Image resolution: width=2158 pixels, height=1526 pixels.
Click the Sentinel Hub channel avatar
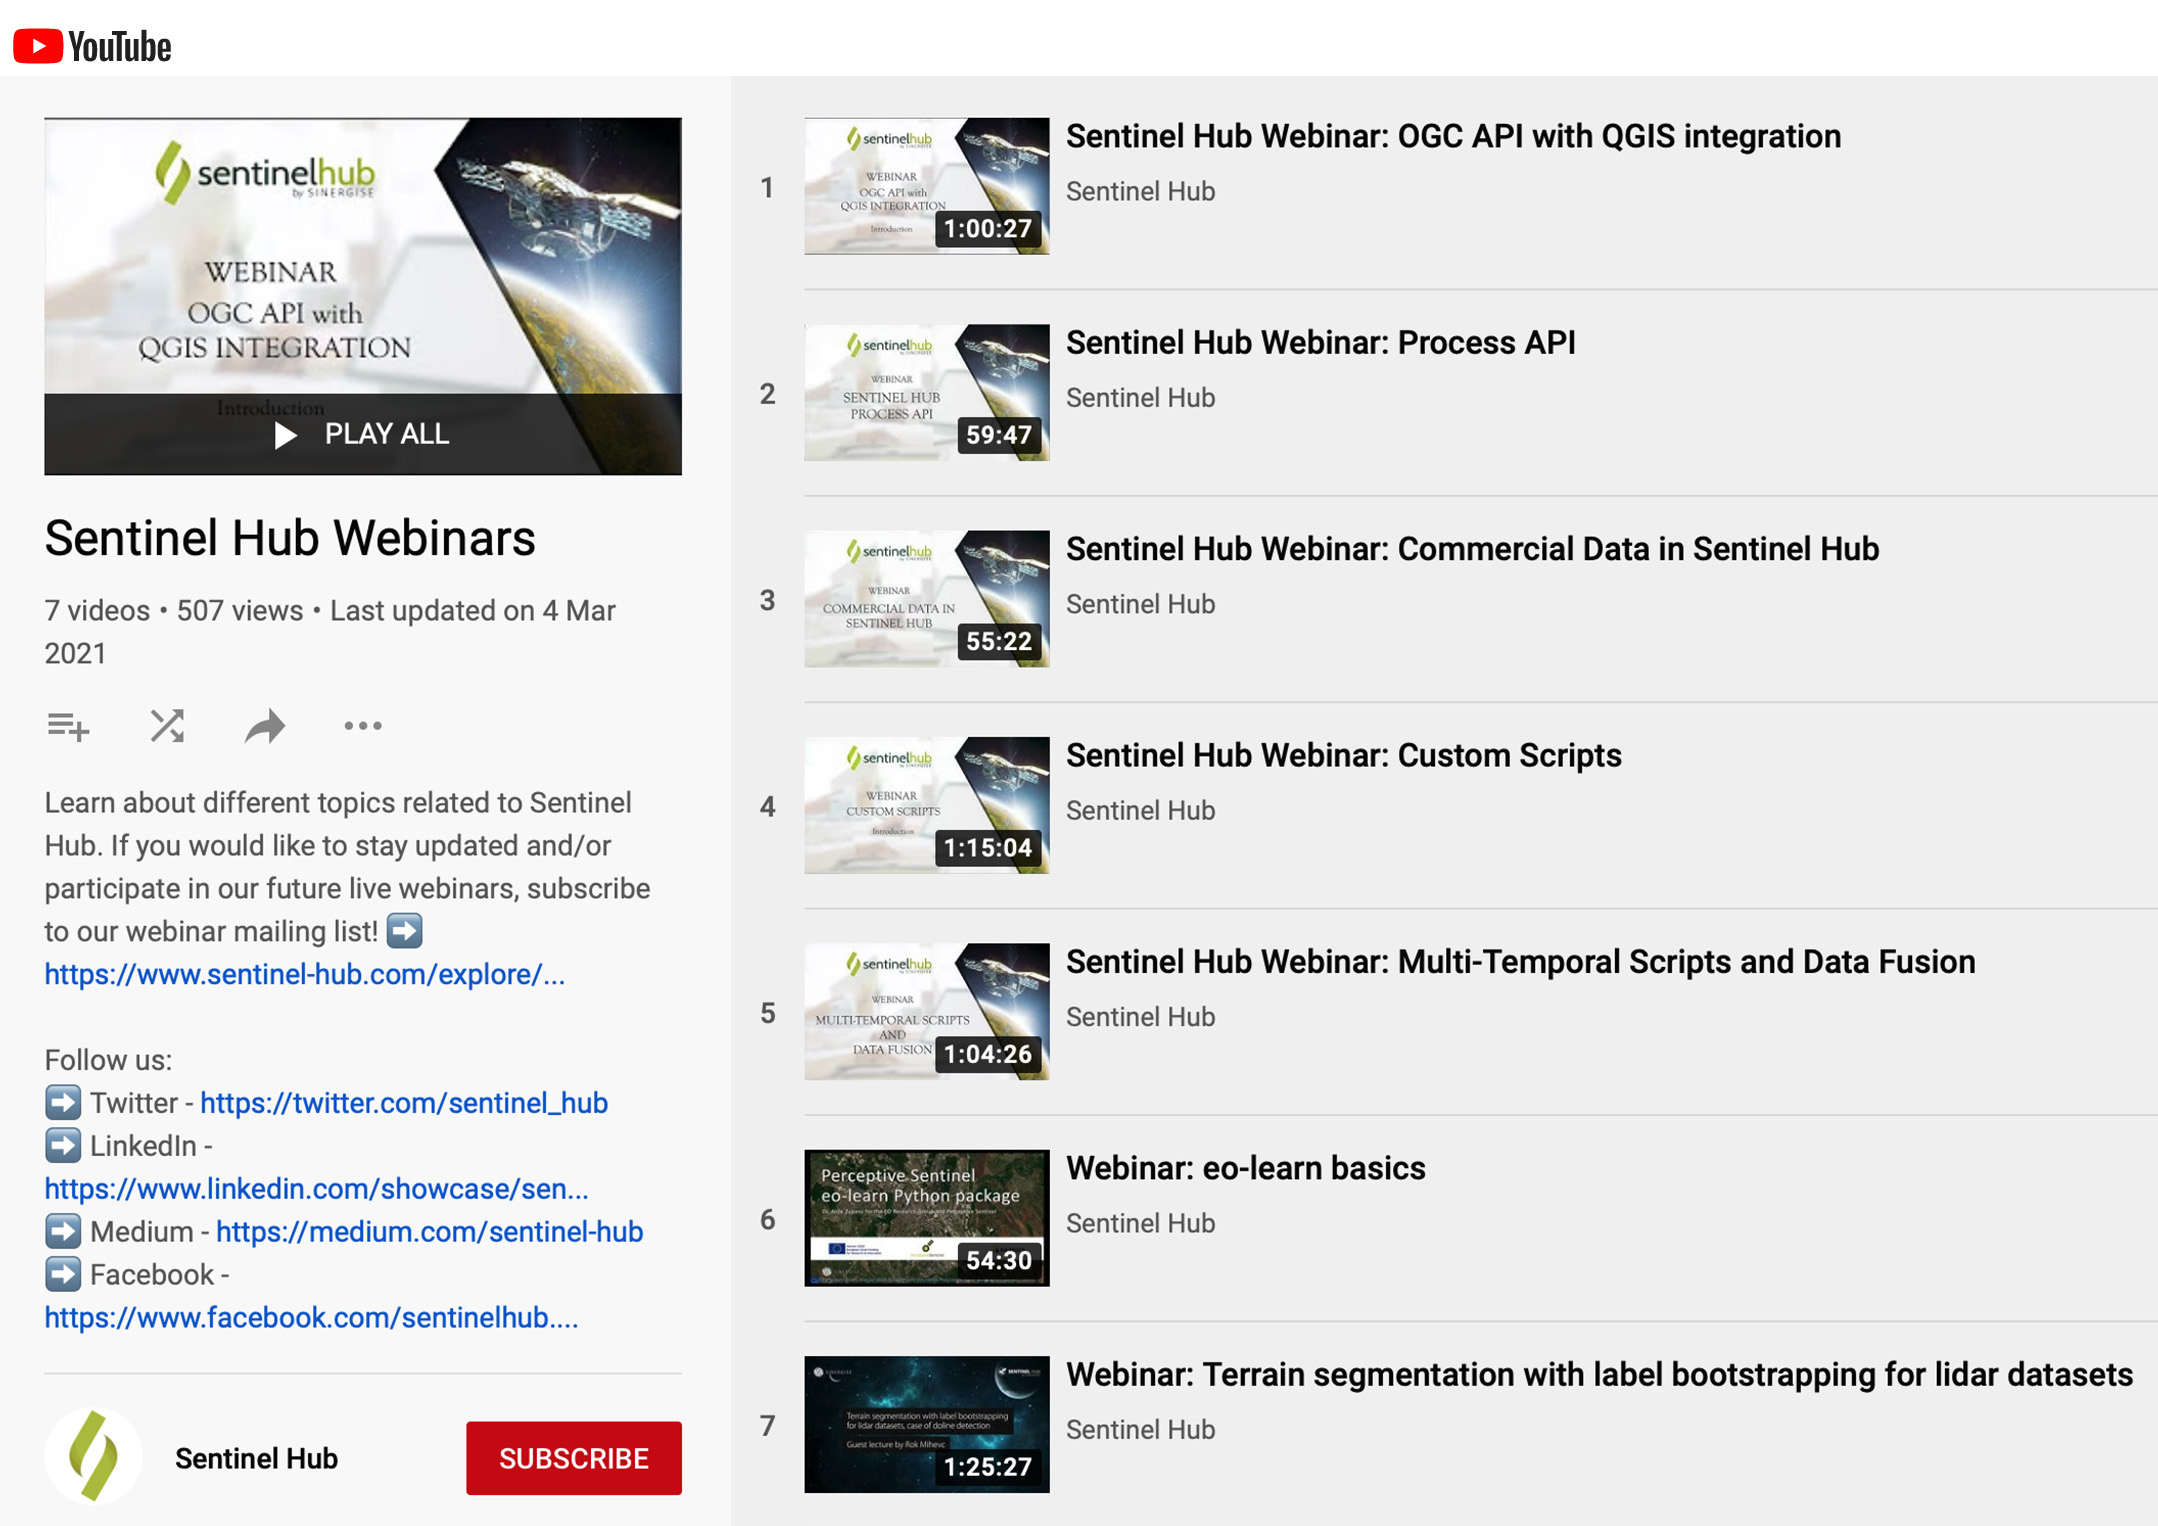(93, 1457)
